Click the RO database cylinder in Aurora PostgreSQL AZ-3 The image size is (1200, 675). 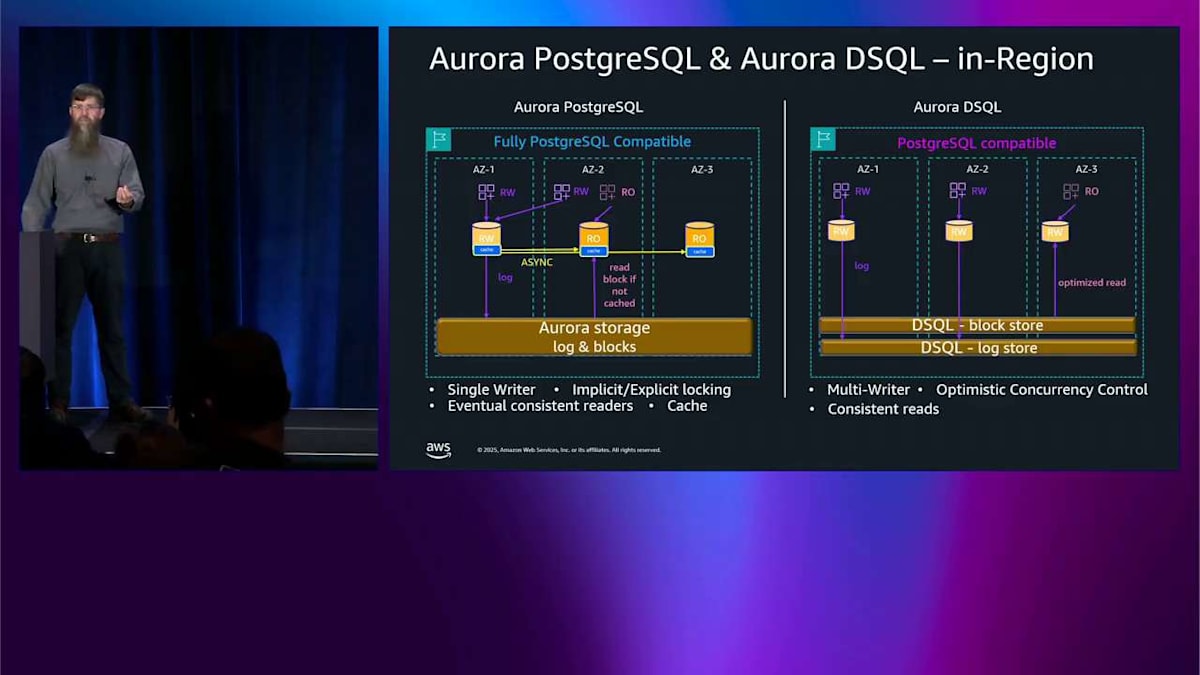(x=699, y=239)
